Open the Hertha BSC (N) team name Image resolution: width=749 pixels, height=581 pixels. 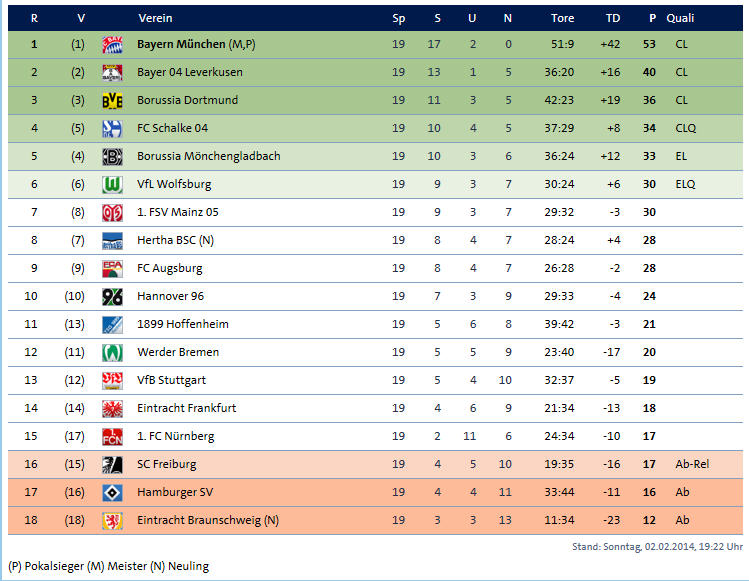(175, 240)
